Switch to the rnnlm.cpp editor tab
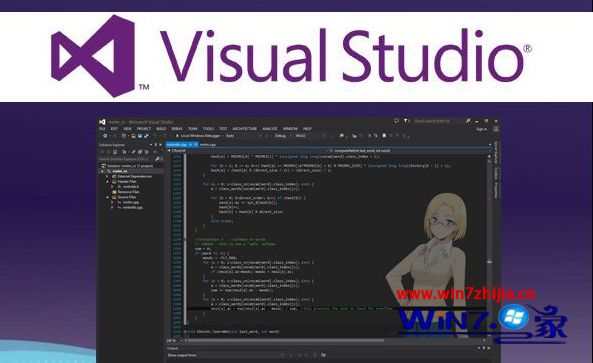Screen dimensions: 593x363 208,144
